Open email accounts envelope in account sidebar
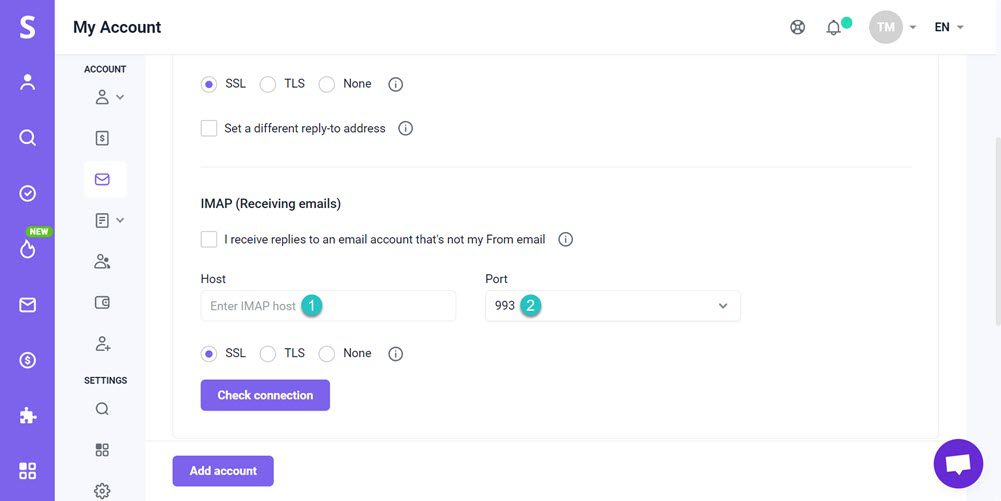This screenshot has height=501, width=1001. pos(102,179)
